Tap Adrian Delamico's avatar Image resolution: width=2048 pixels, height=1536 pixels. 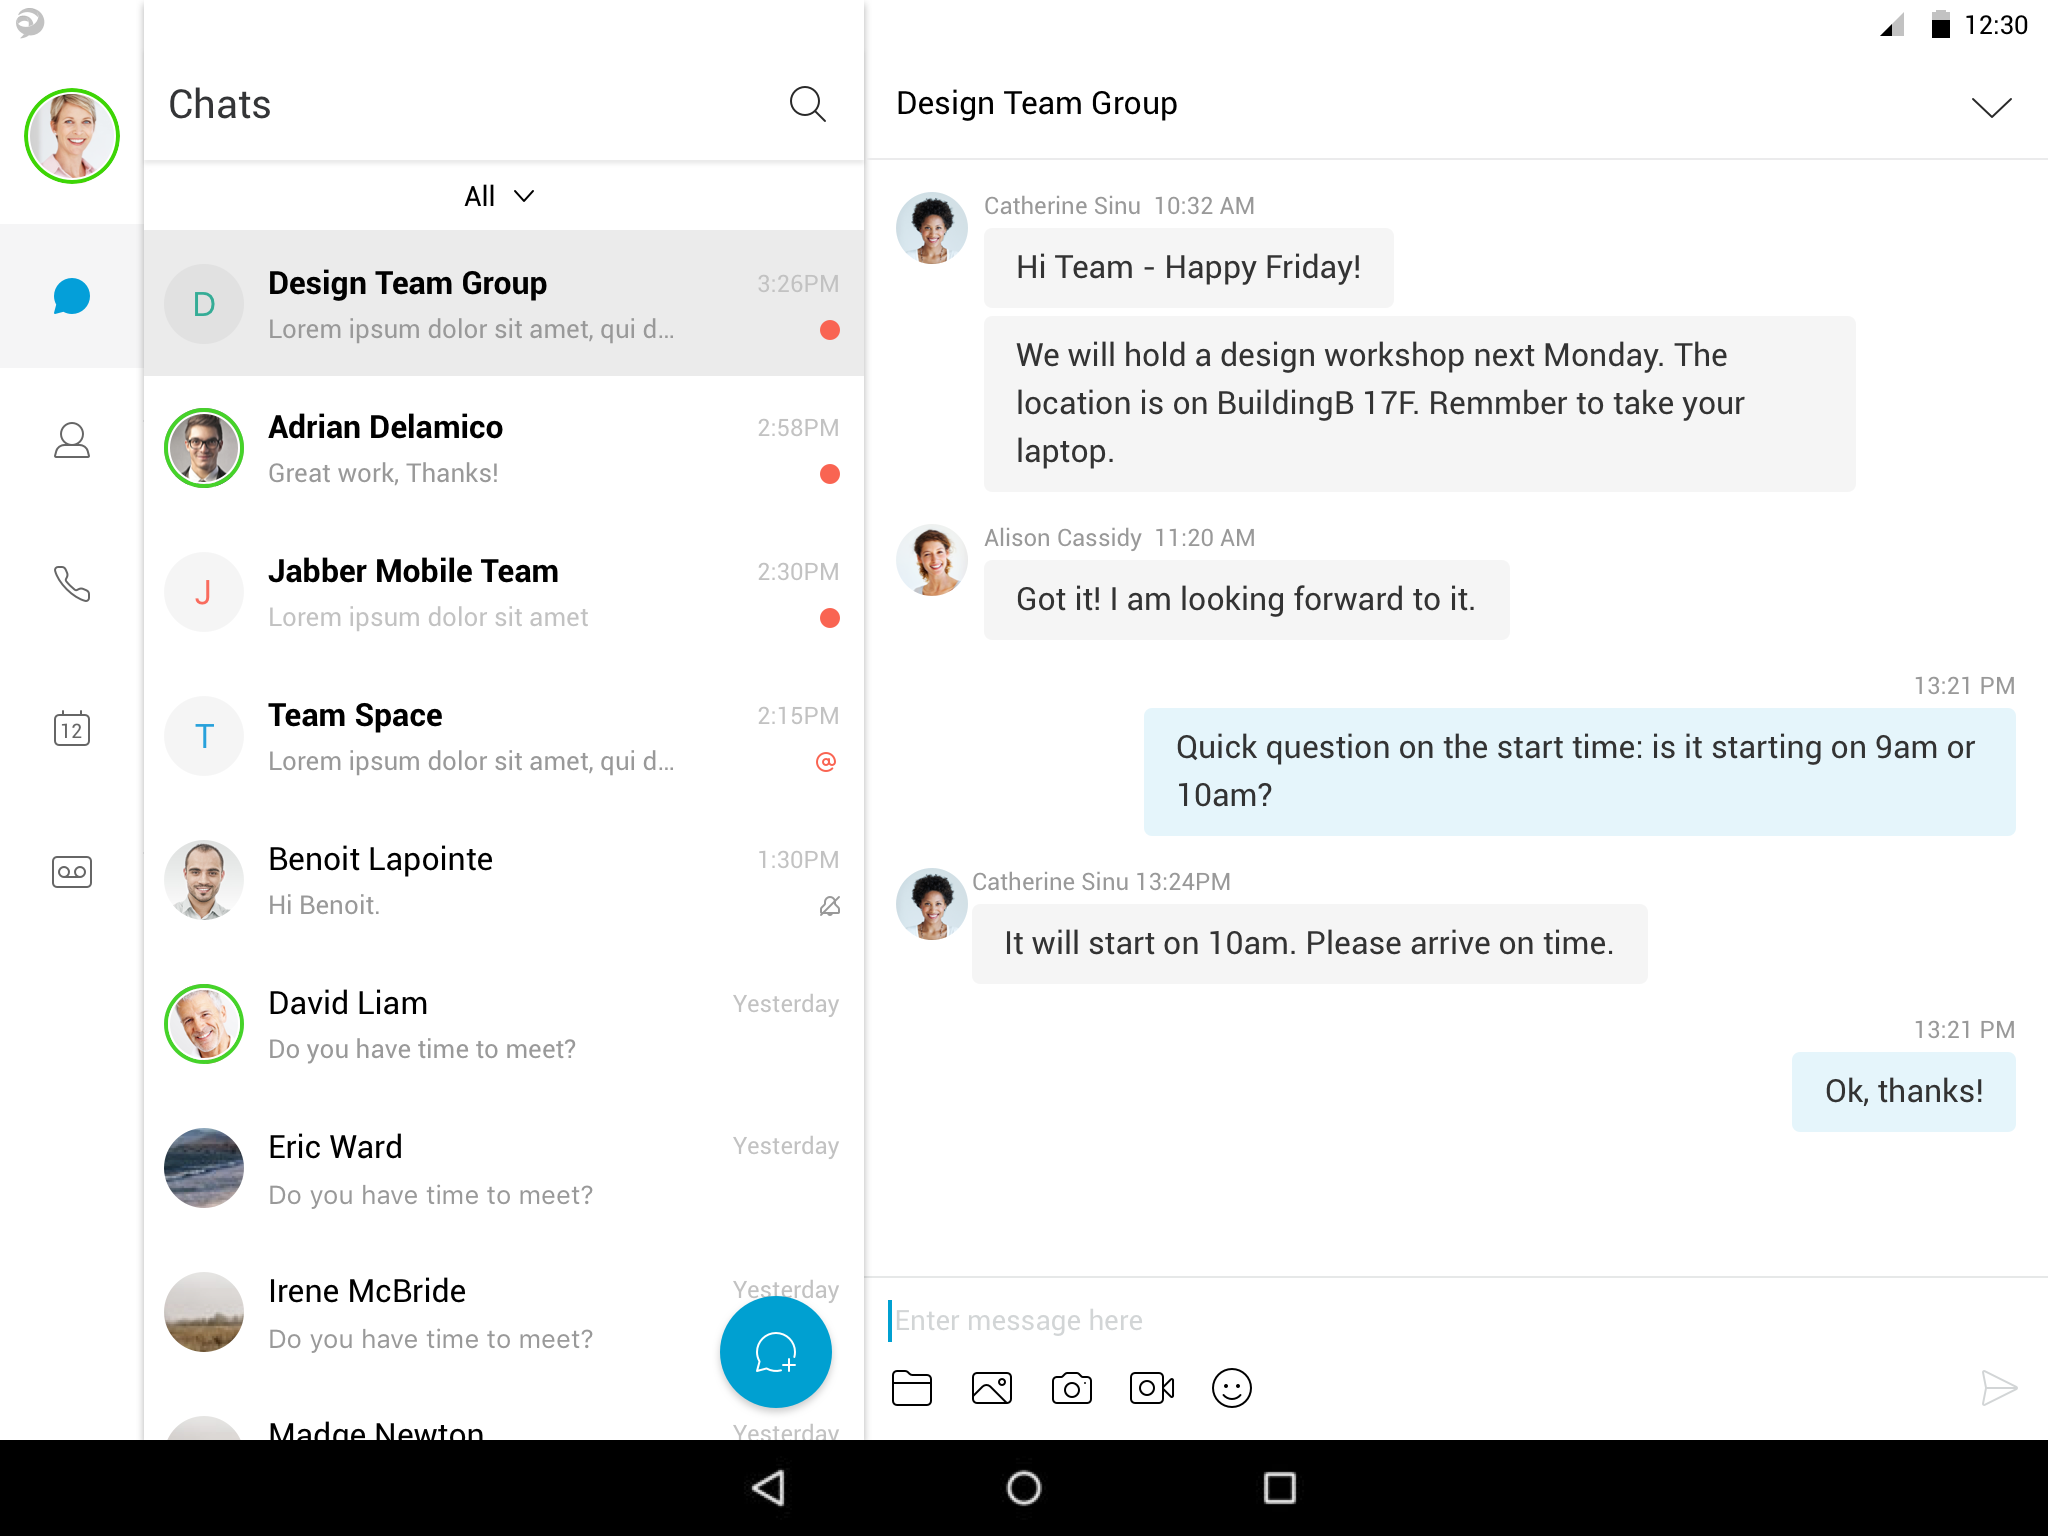[204, 448]
